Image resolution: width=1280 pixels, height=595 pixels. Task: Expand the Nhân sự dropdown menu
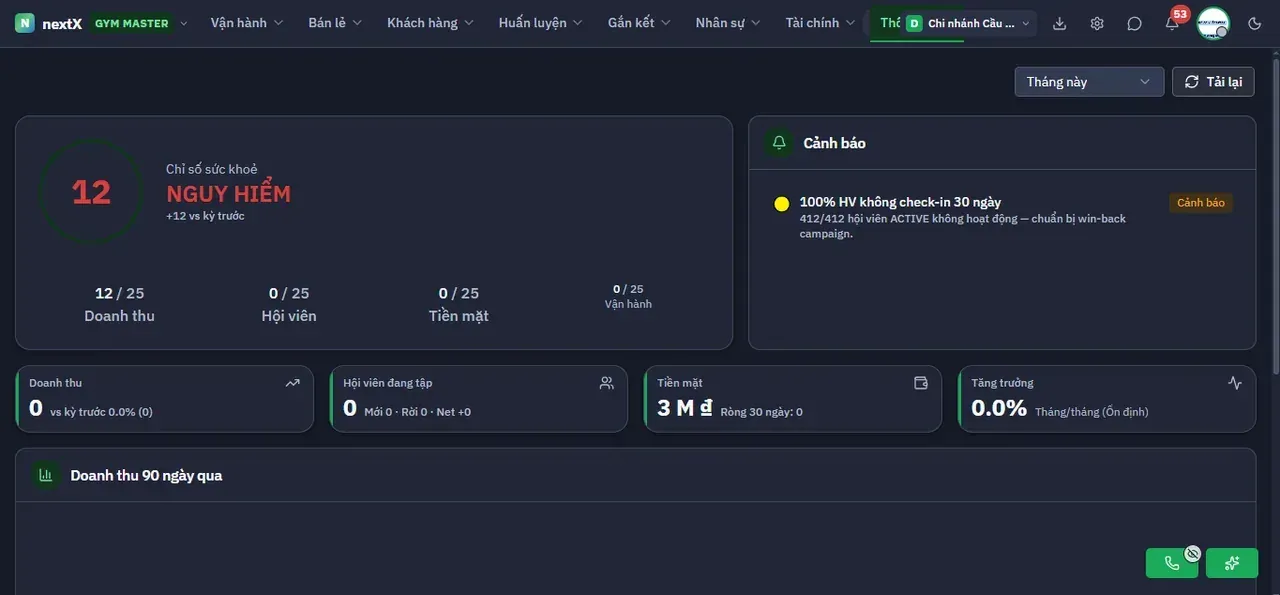[x=728, y=23]
